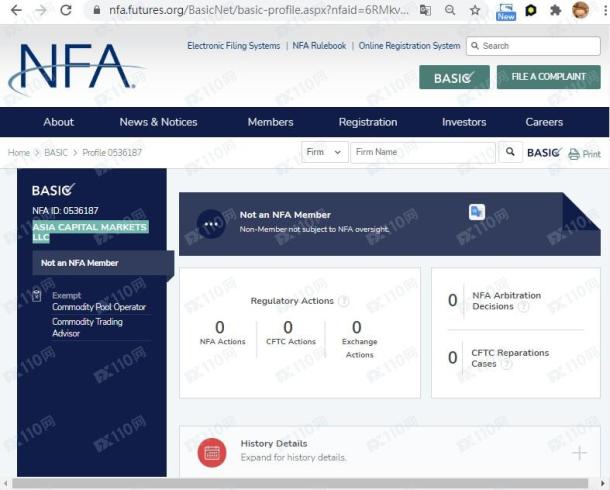Click the 'CFTC Reparations Cases' label
Screen dimensions: 610x490
pos(510,358)
